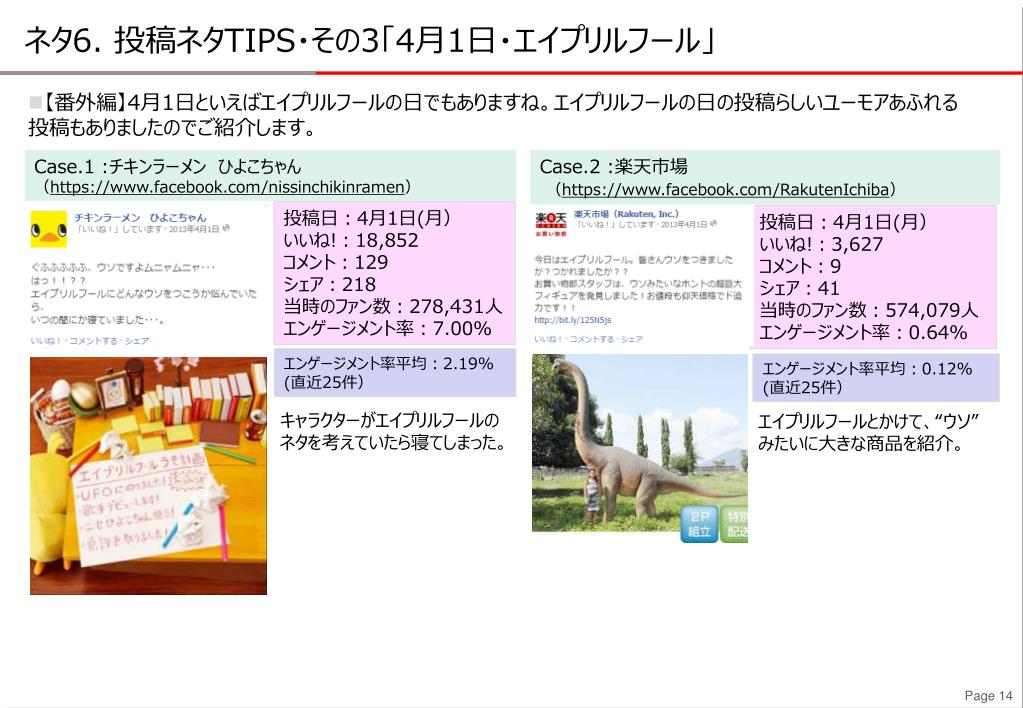Screen dimensions: 1023x708
Task: Click the caption エイプリルフールとかけて、"ウソ"
Action: pyautogui.click(x=868, y=433)
